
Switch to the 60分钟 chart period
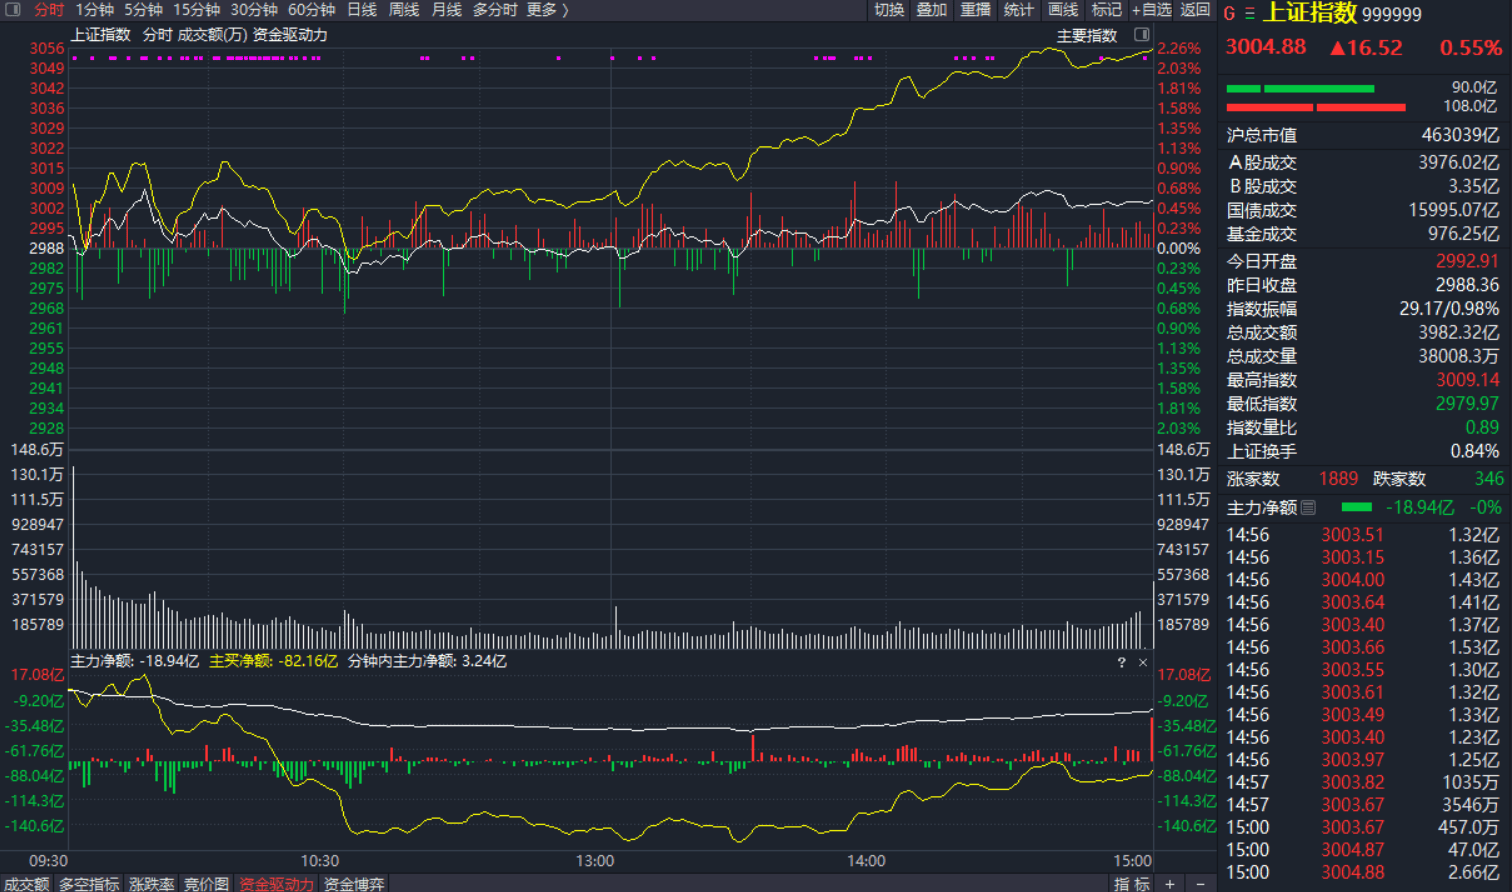tap(312, 10)
